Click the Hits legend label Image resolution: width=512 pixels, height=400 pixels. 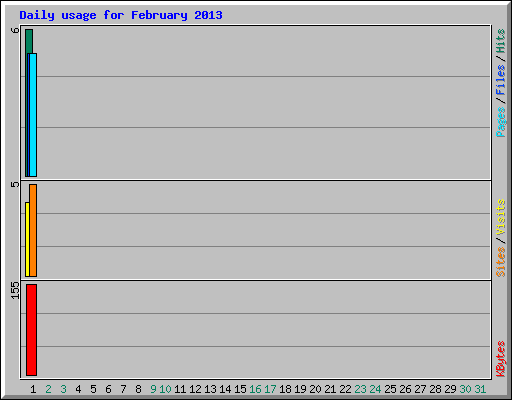pos(501,41)
